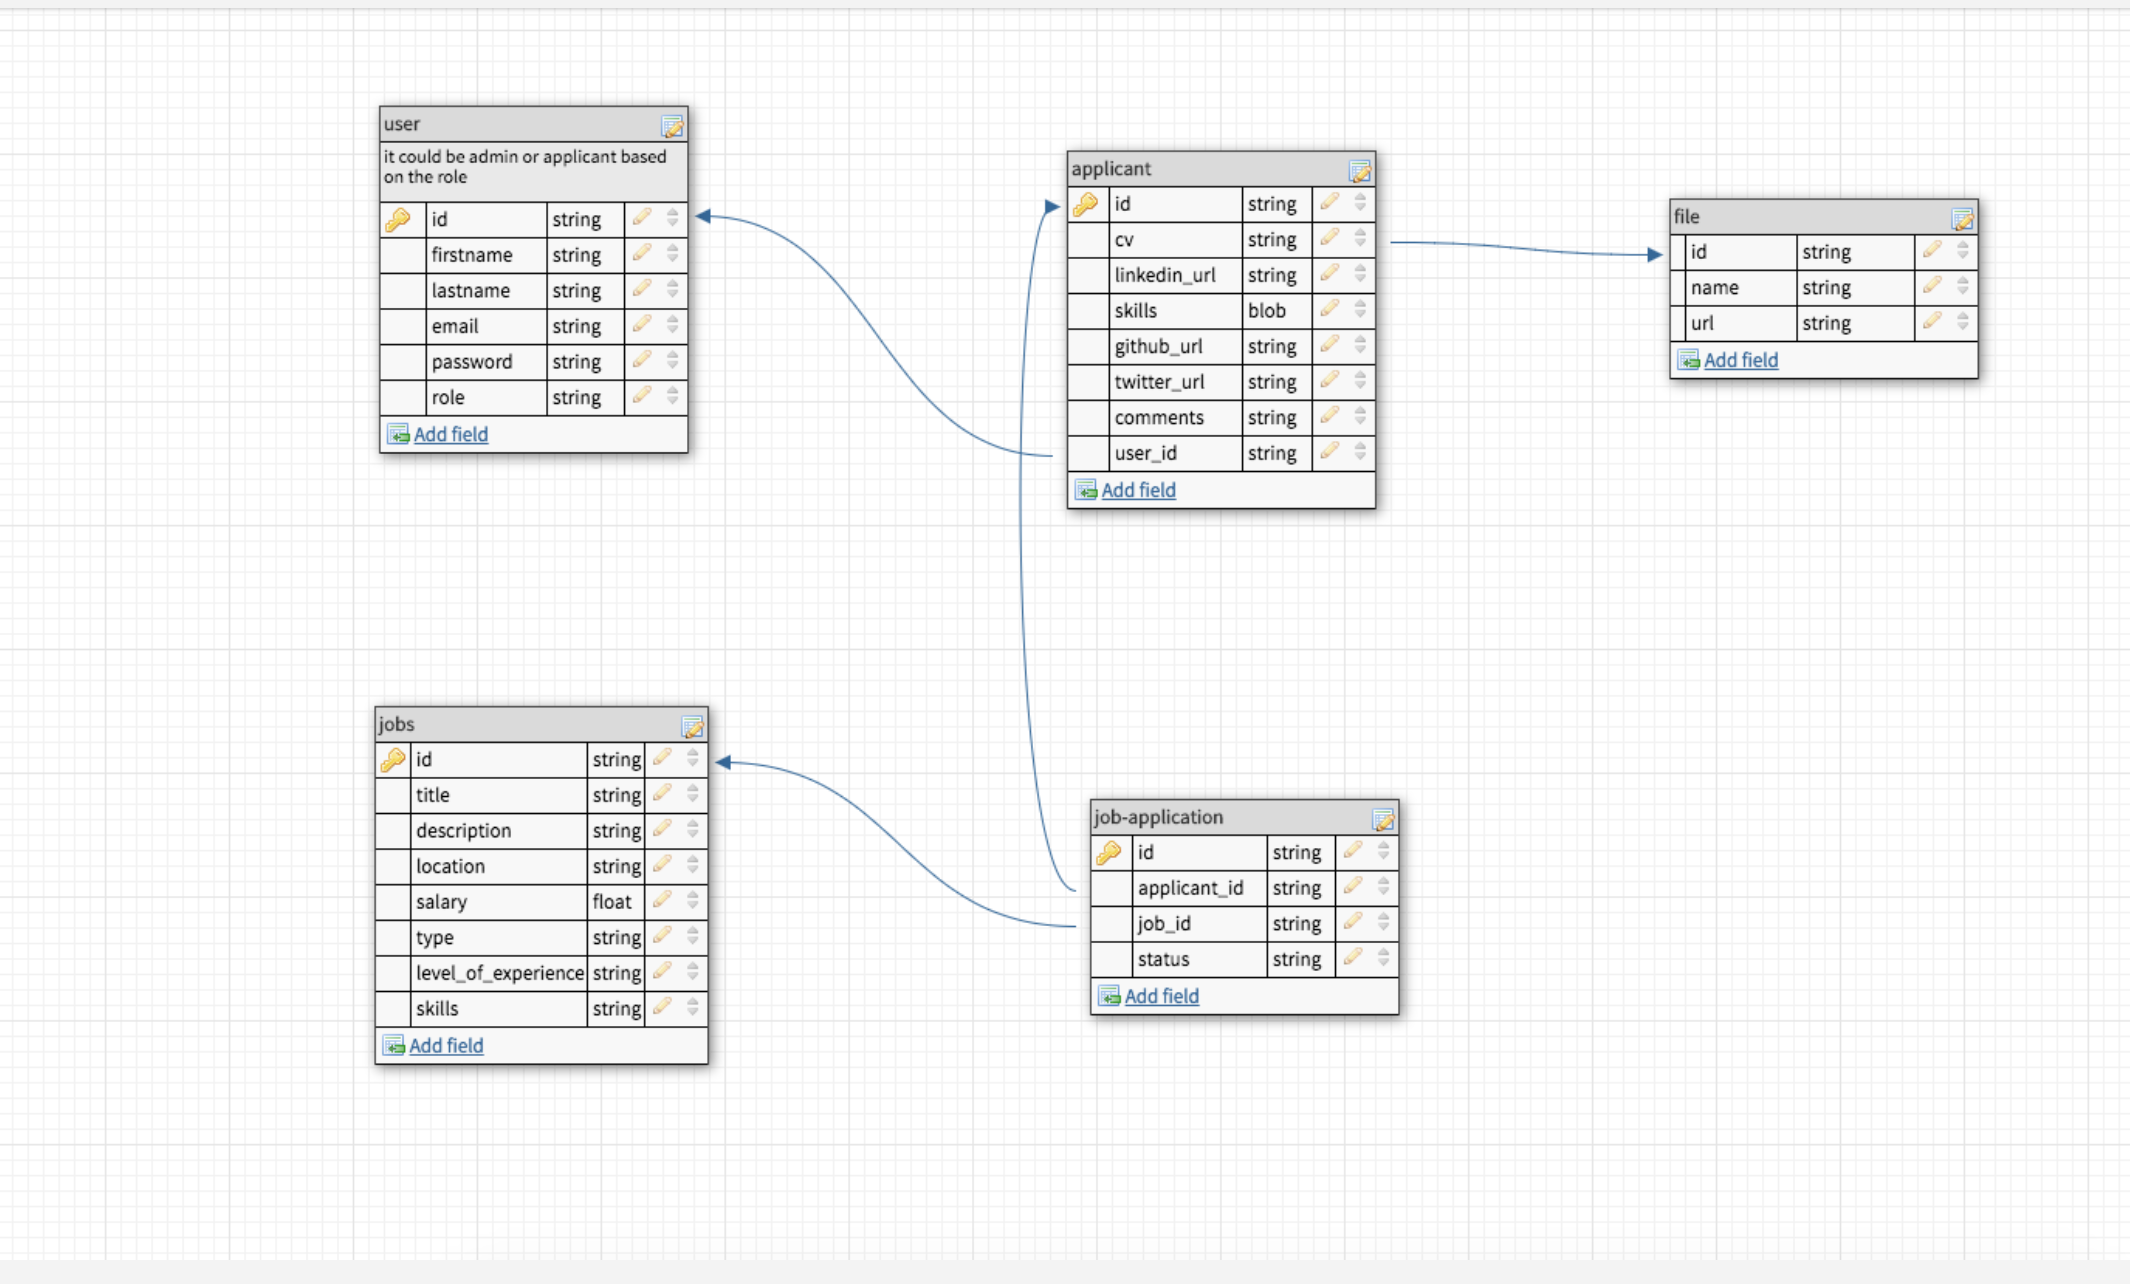
Task: Click level_of_experience field in jobs table
Action: coord(499,973)
